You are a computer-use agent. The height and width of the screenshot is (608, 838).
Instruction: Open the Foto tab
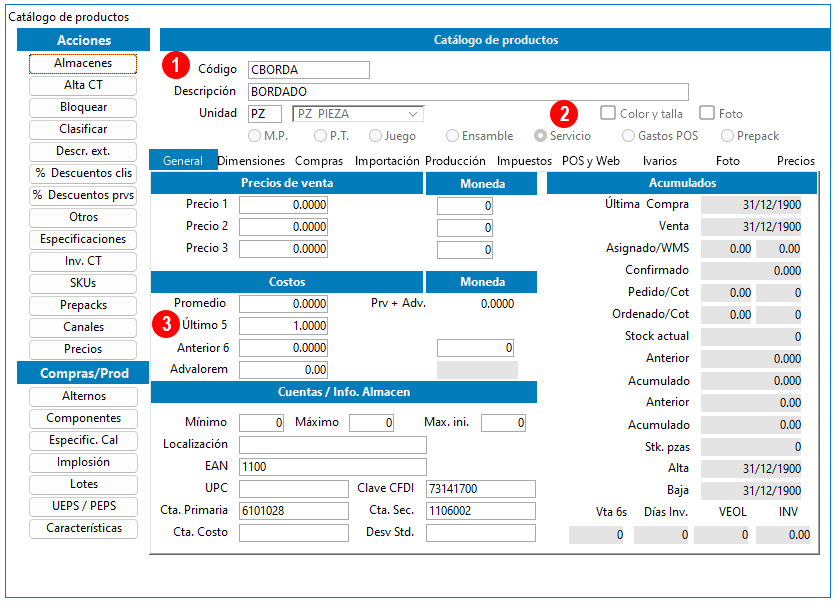[x=727, y=161]
